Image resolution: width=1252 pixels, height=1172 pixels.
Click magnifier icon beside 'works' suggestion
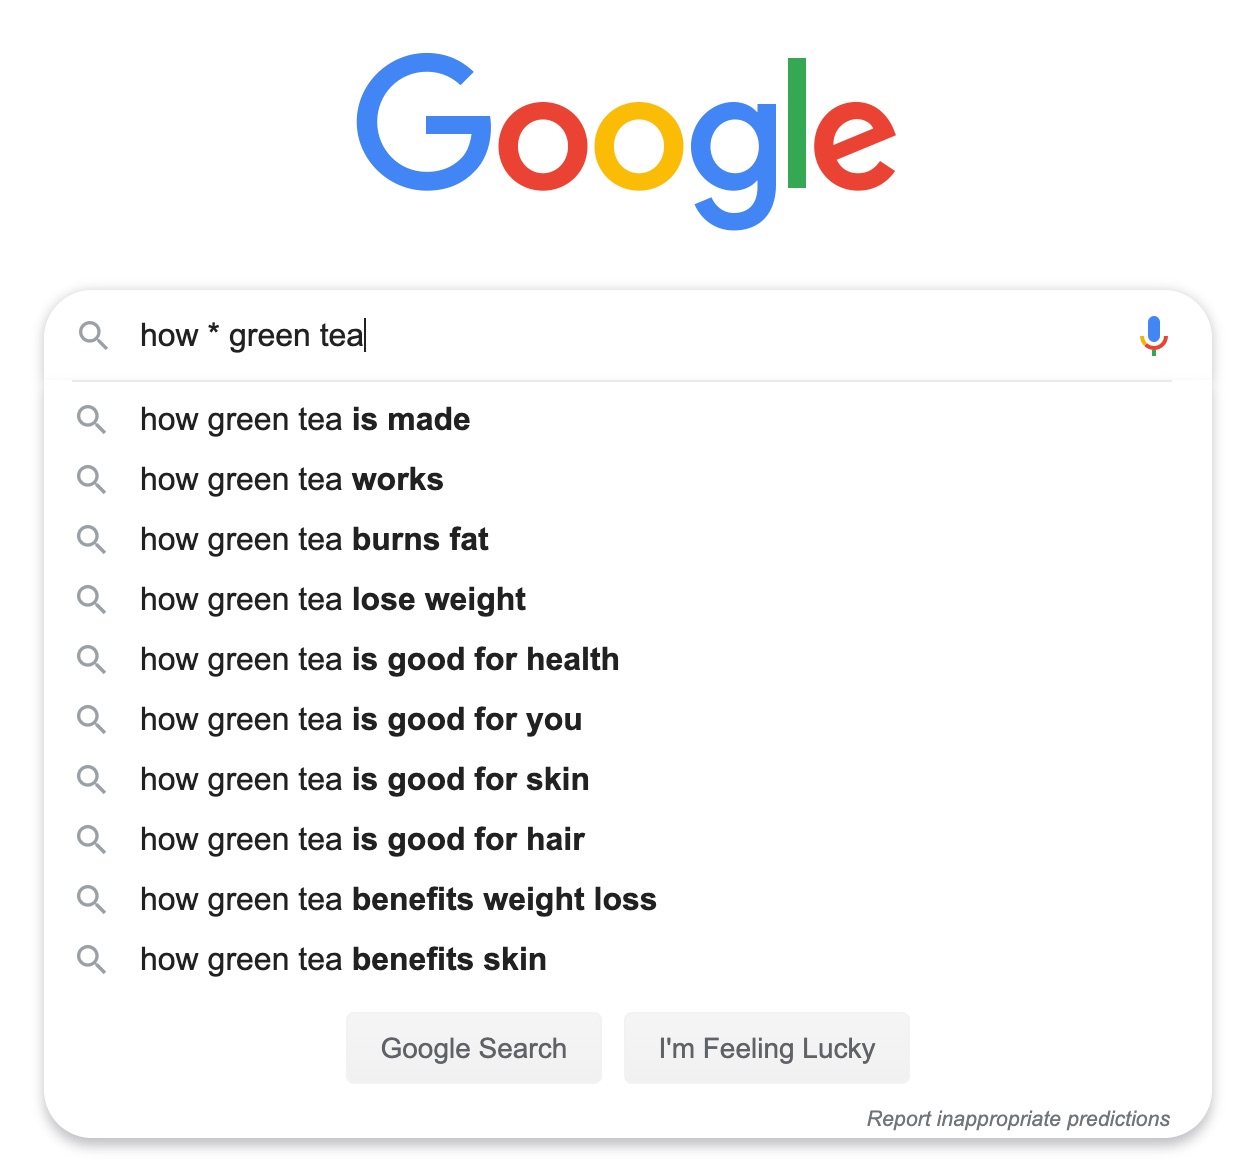click(91, 479)
